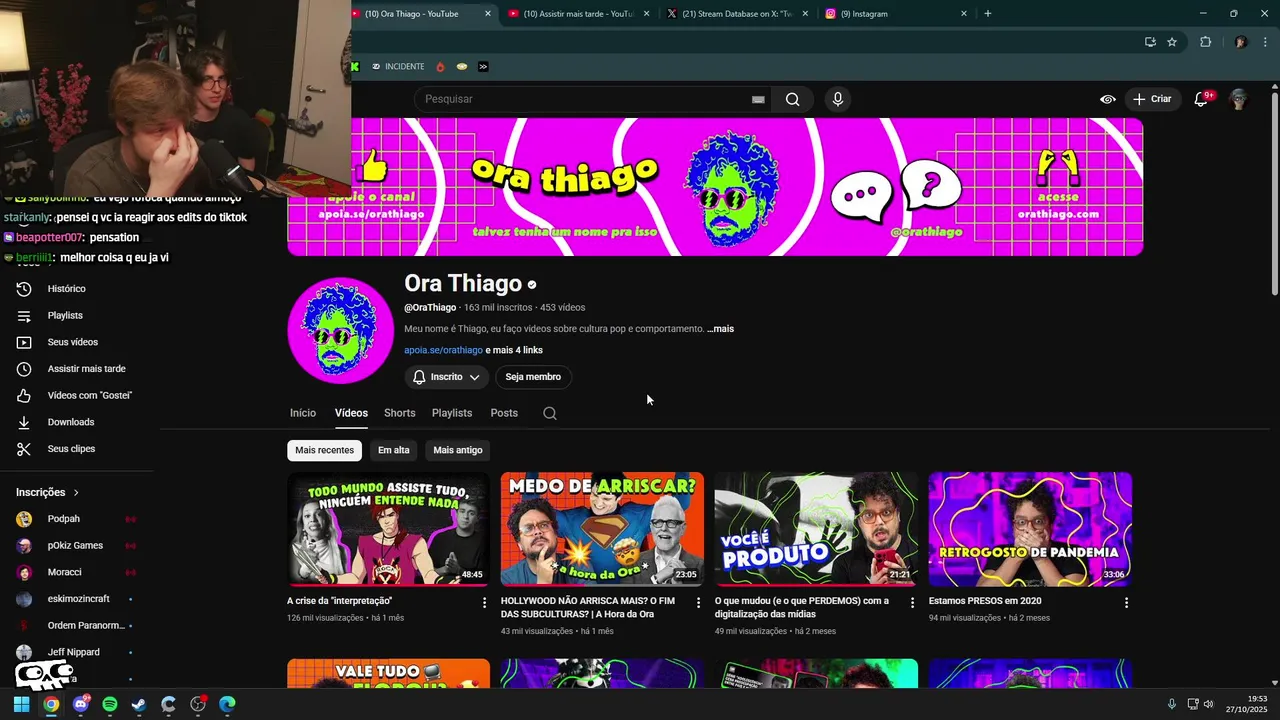The height and width of the screenshot is (720, 1280).
Task: Open YouTube notifications bell
Action: tap(1201, 99)
